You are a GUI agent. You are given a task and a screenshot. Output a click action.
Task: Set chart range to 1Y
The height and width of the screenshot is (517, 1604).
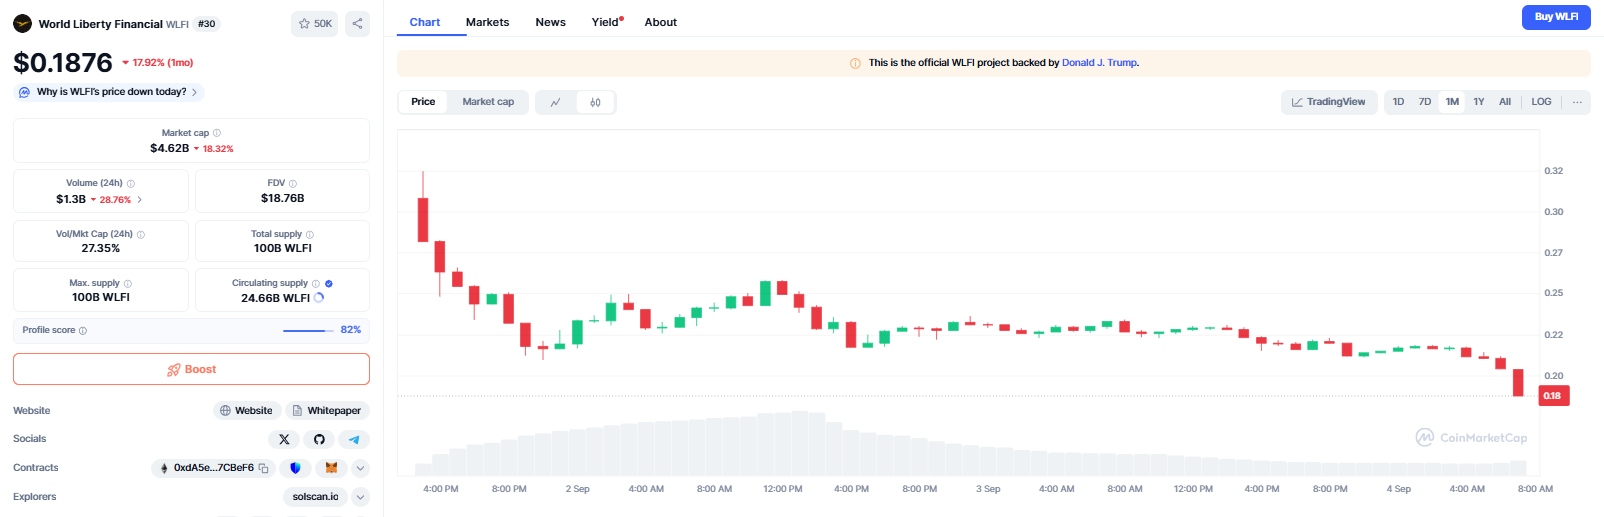point(1479,102)
